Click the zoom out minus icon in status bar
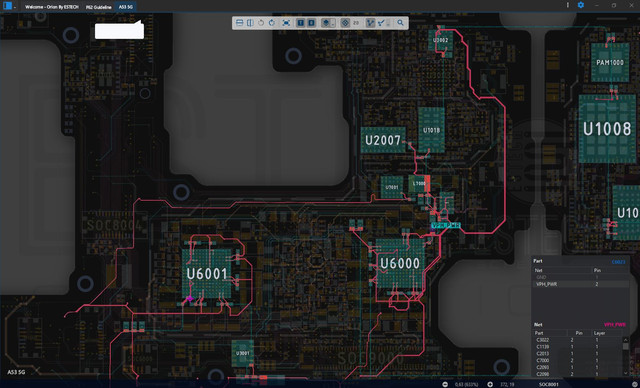 pos(445,384)
